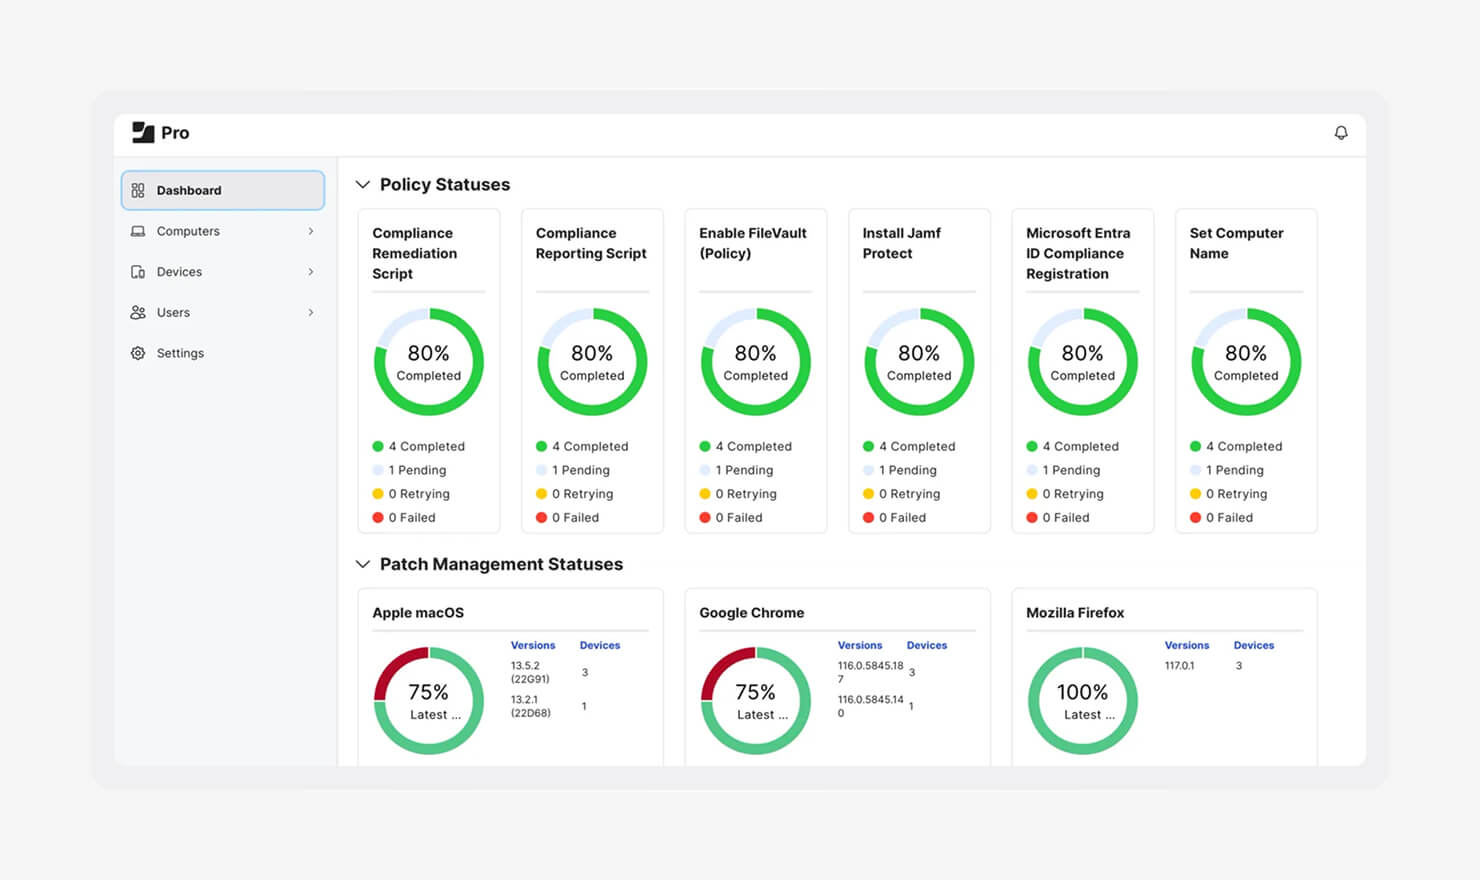
Task: Collapse the Patch Management Statuses section
Action: (363, 564)
